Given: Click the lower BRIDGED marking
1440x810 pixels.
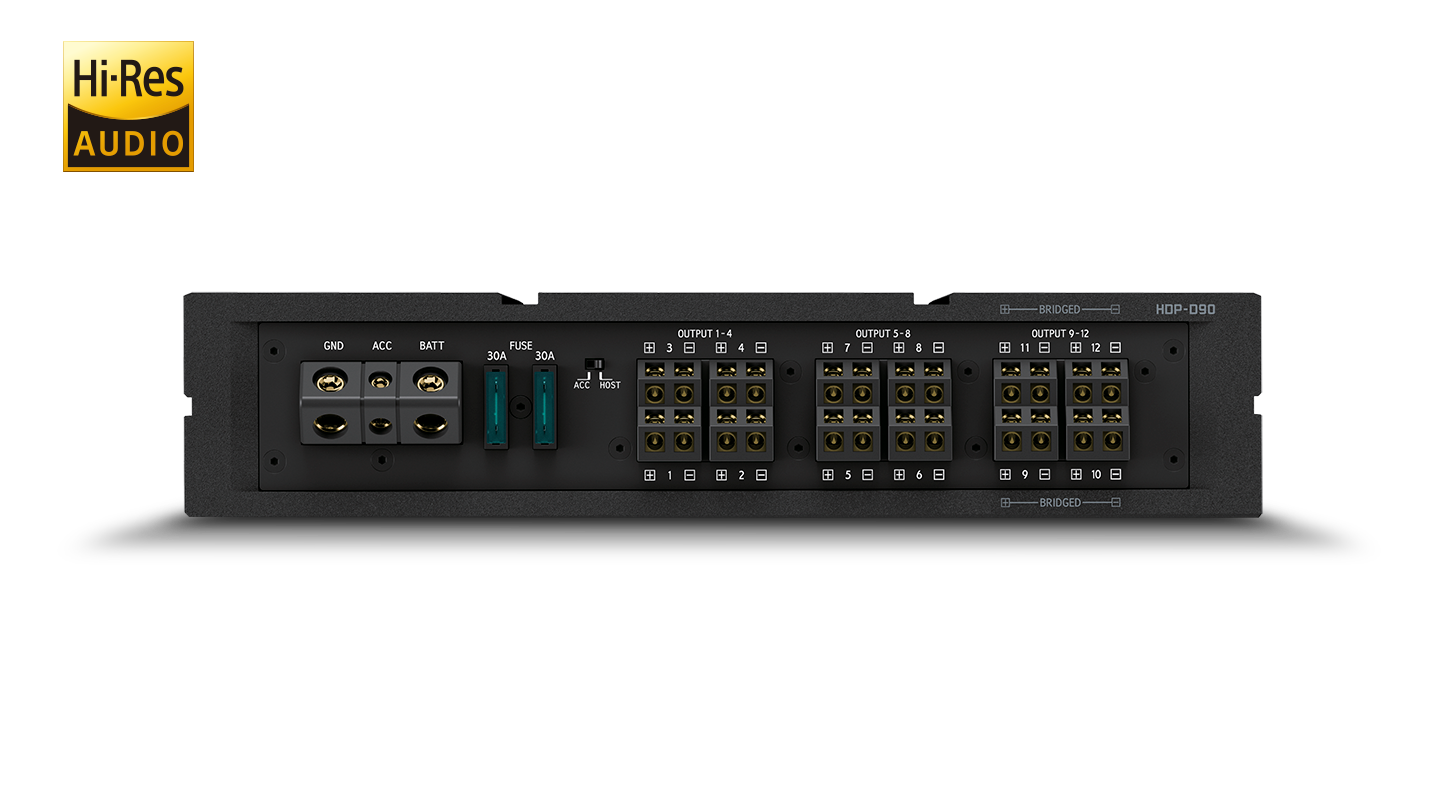Looking at the screenshot, I should [1060, 502].
